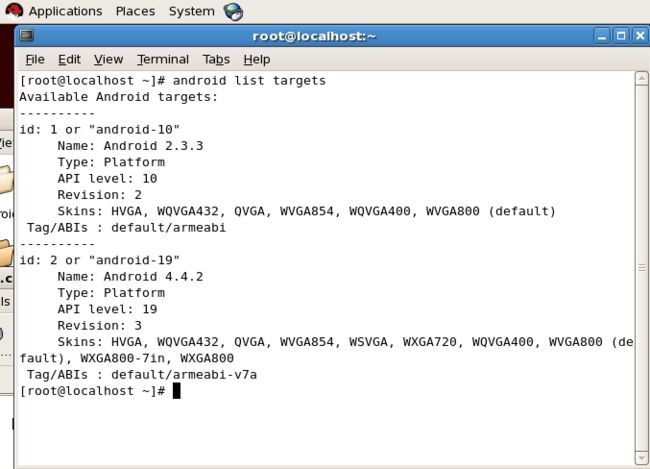Open the Tabs menu
This screenshot has width=650, height=469.
point(216,60)
